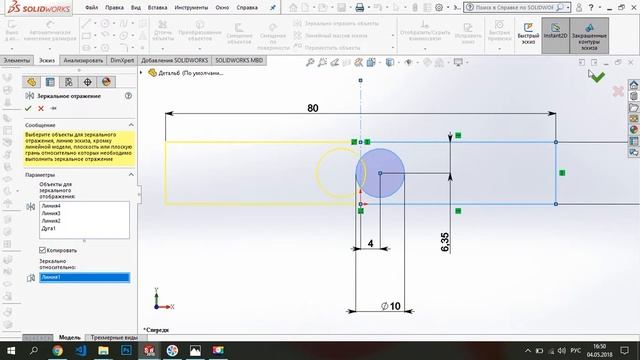The width and height of the screenshot is (640, 360).
Task: Toggle the Копировать checkbox
Action: pyautogui.click(x=42, y=250)
